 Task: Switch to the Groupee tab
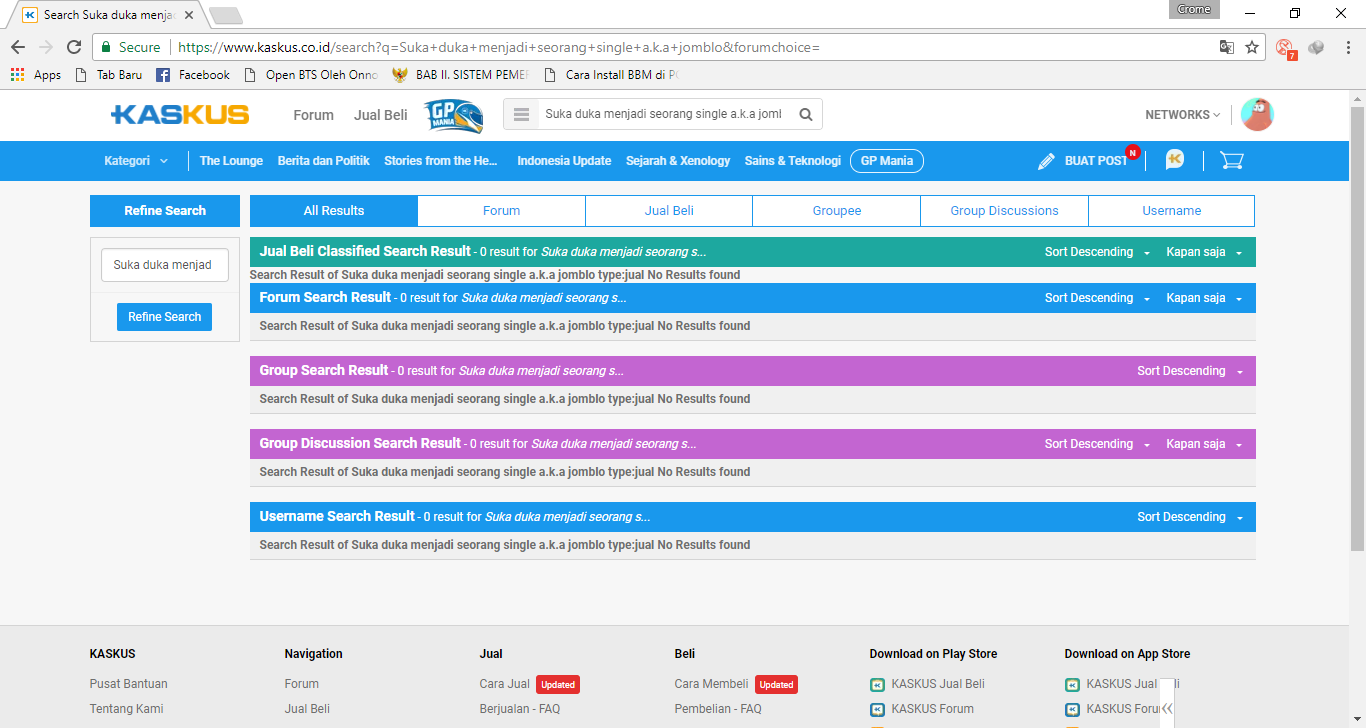coord(837,211)
